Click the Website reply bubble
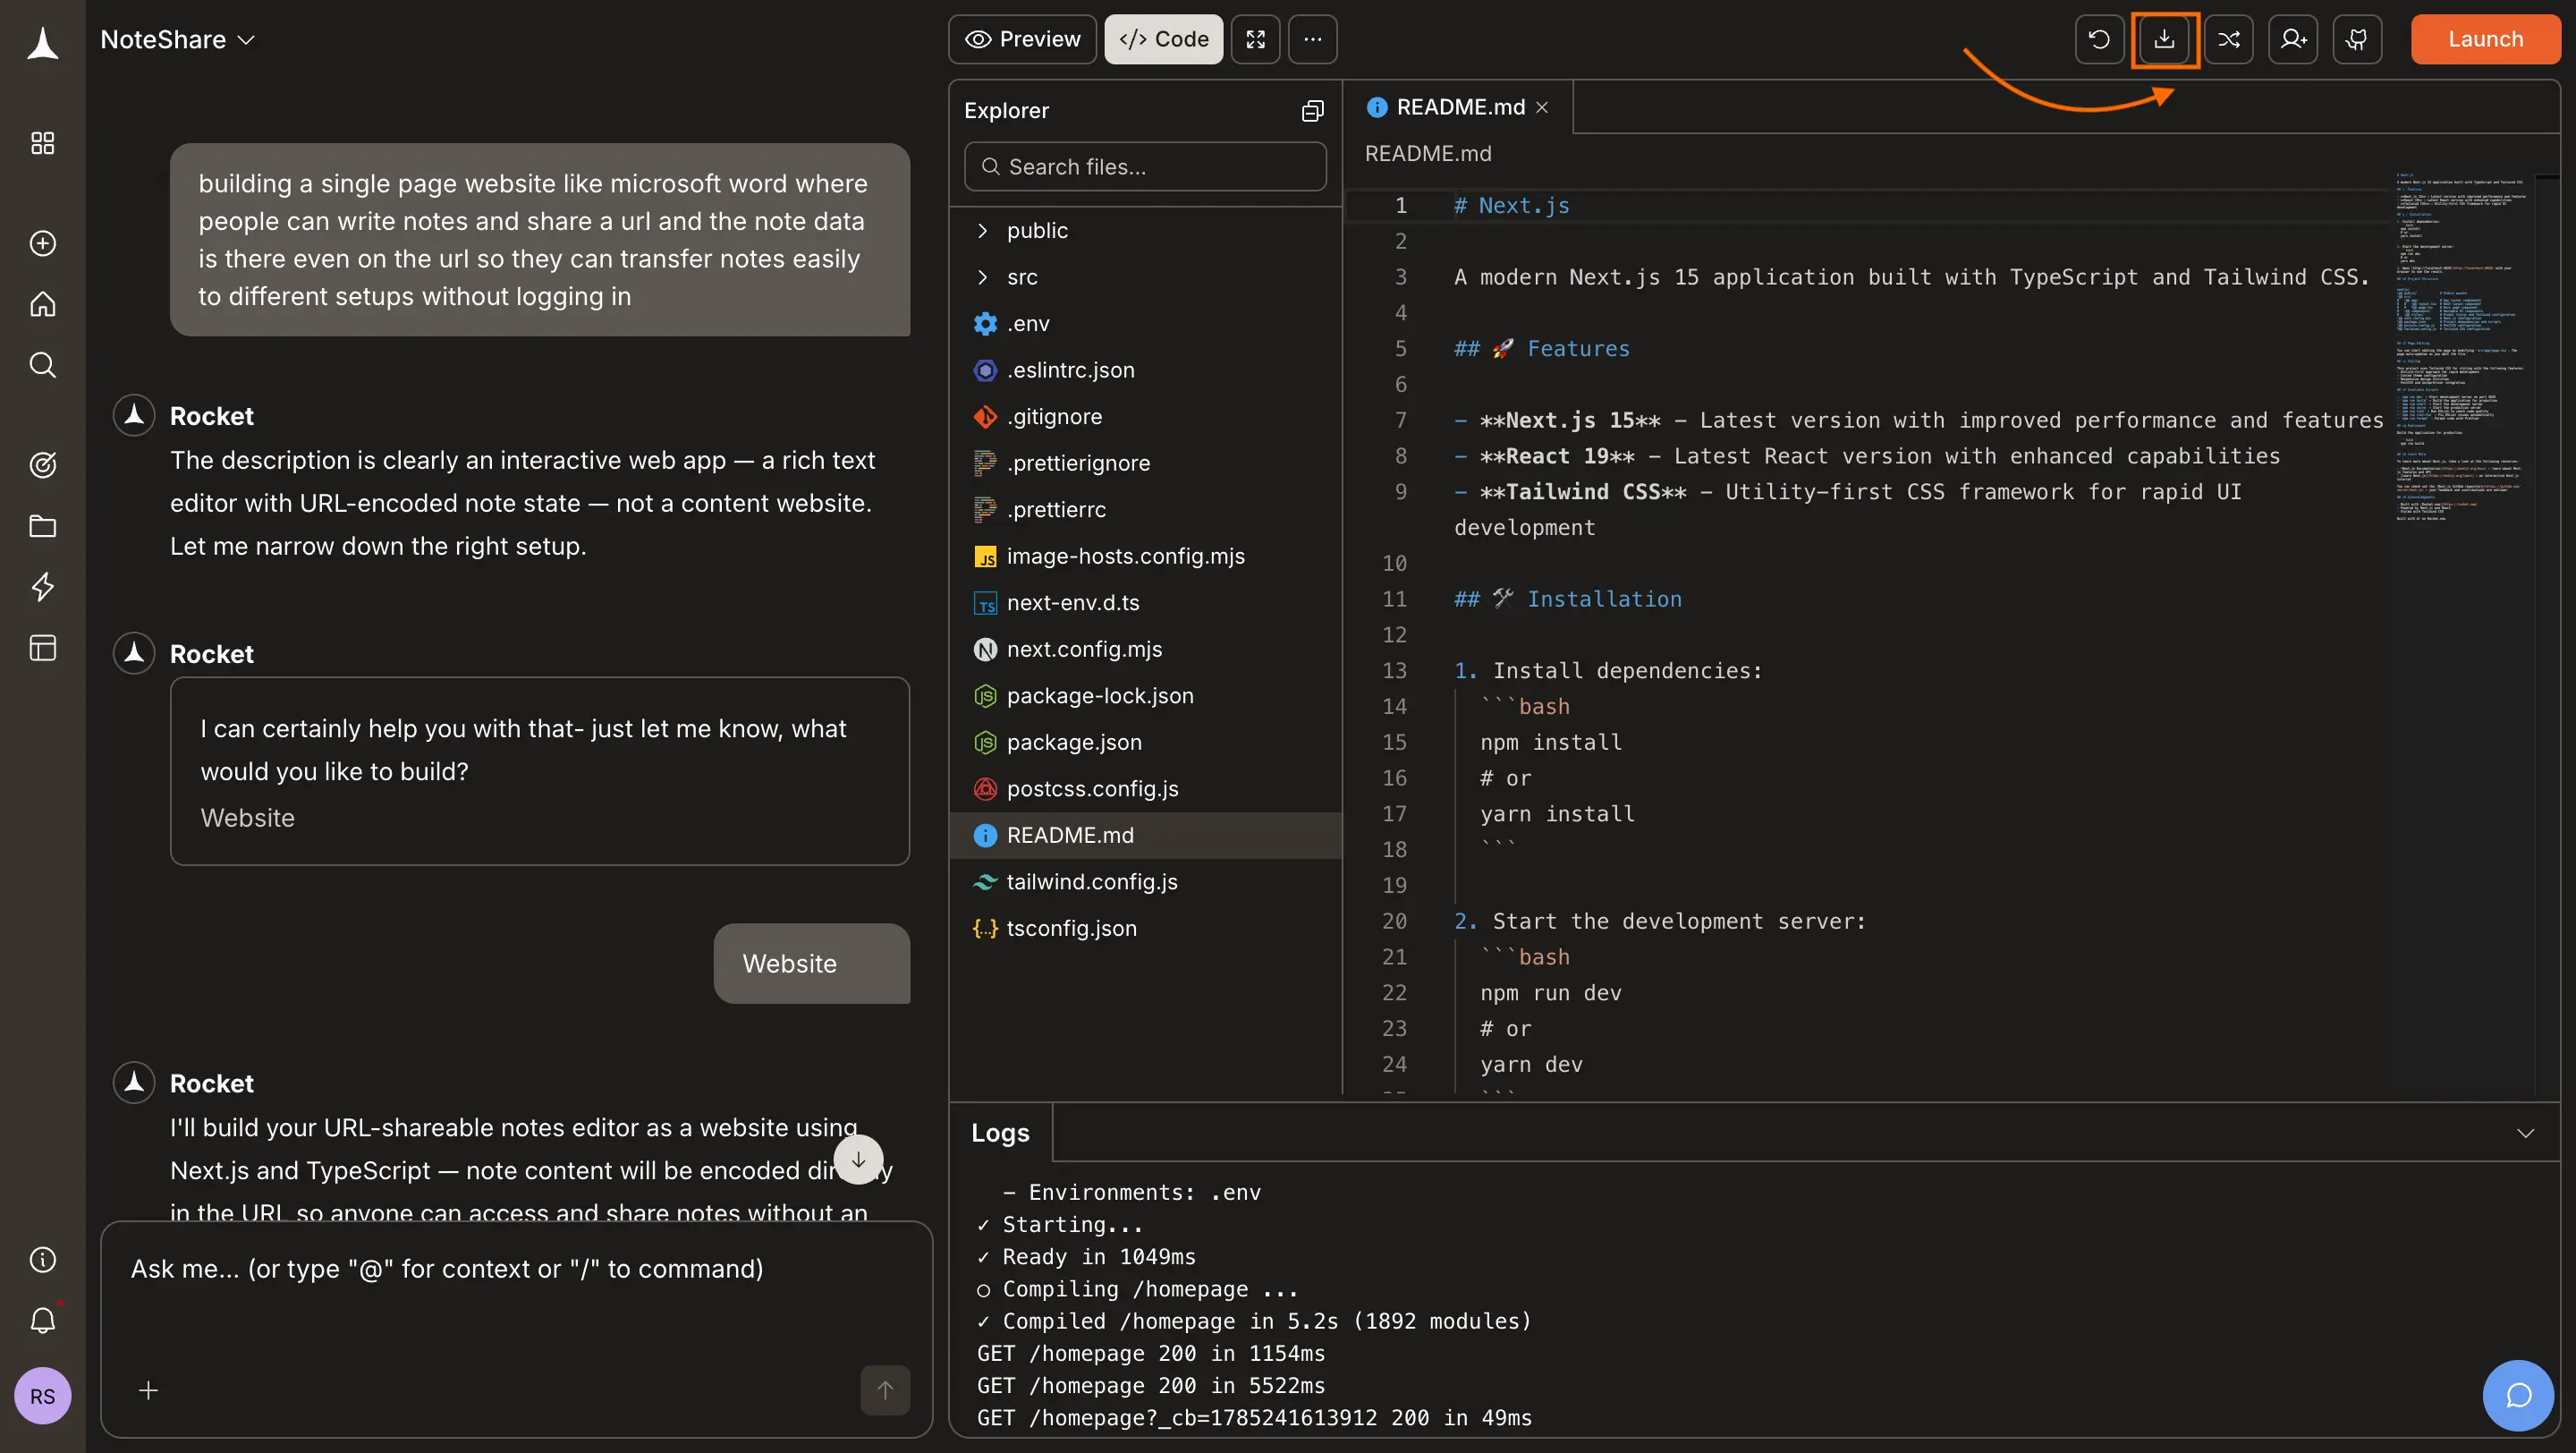 click(811, 964)
